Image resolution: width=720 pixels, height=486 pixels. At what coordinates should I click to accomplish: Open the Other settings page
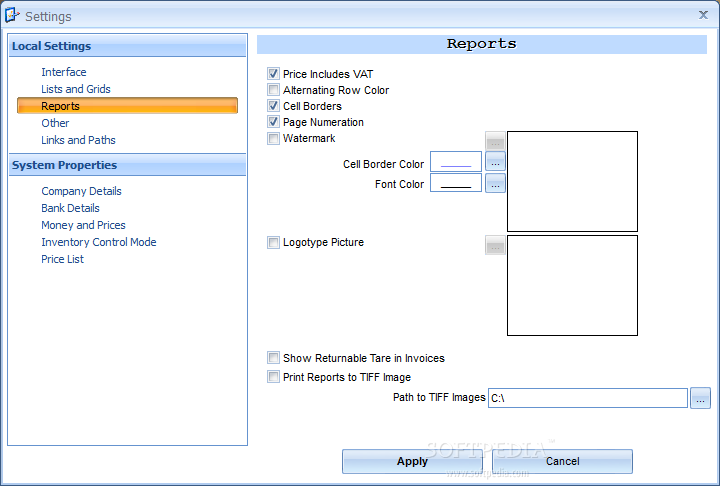coord(55,123)
